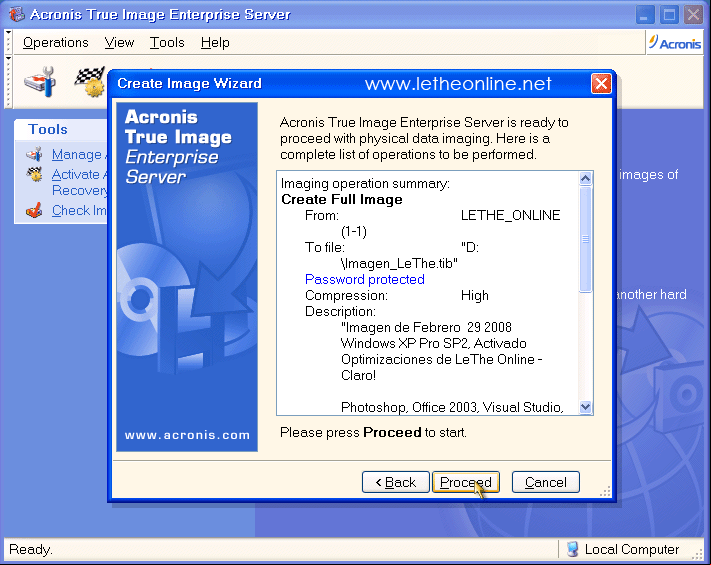The width and height of the screenshot is (711, 565).
Task: Click the Activate Recovery icon in Tools panel
Action: (x=34, y=174)
